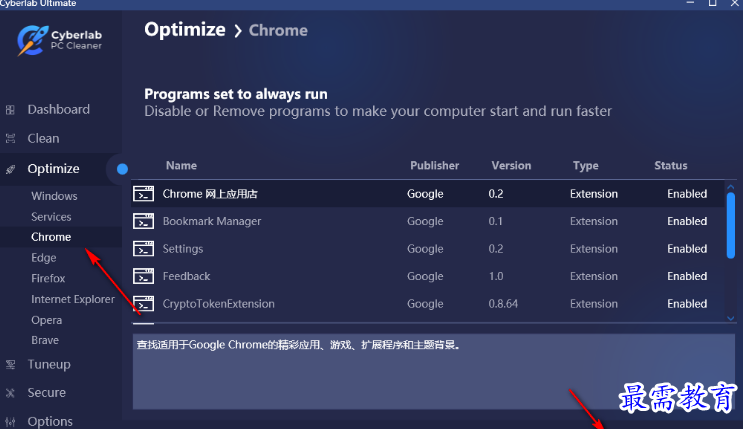Image resolution: width=743 pixels, height=429 pixels.
Task: Select Chrome under Optimize
Action: (51, 237)
